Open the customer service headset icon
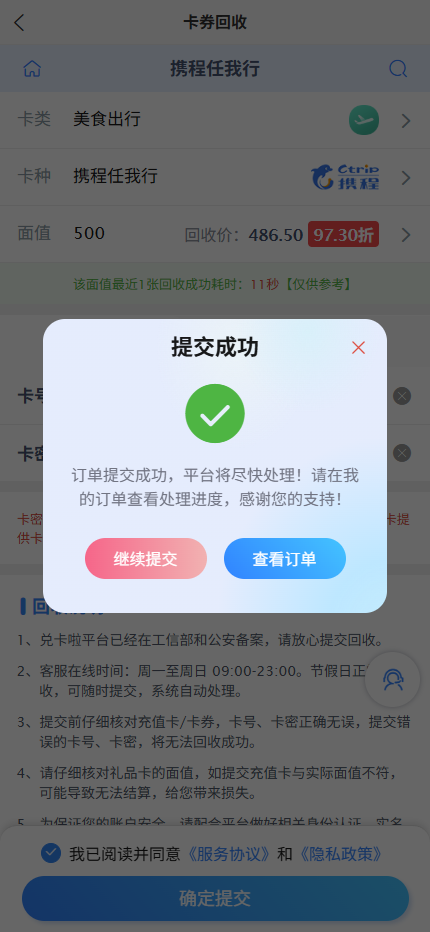 pyautogui.click(x=393, y=679)
